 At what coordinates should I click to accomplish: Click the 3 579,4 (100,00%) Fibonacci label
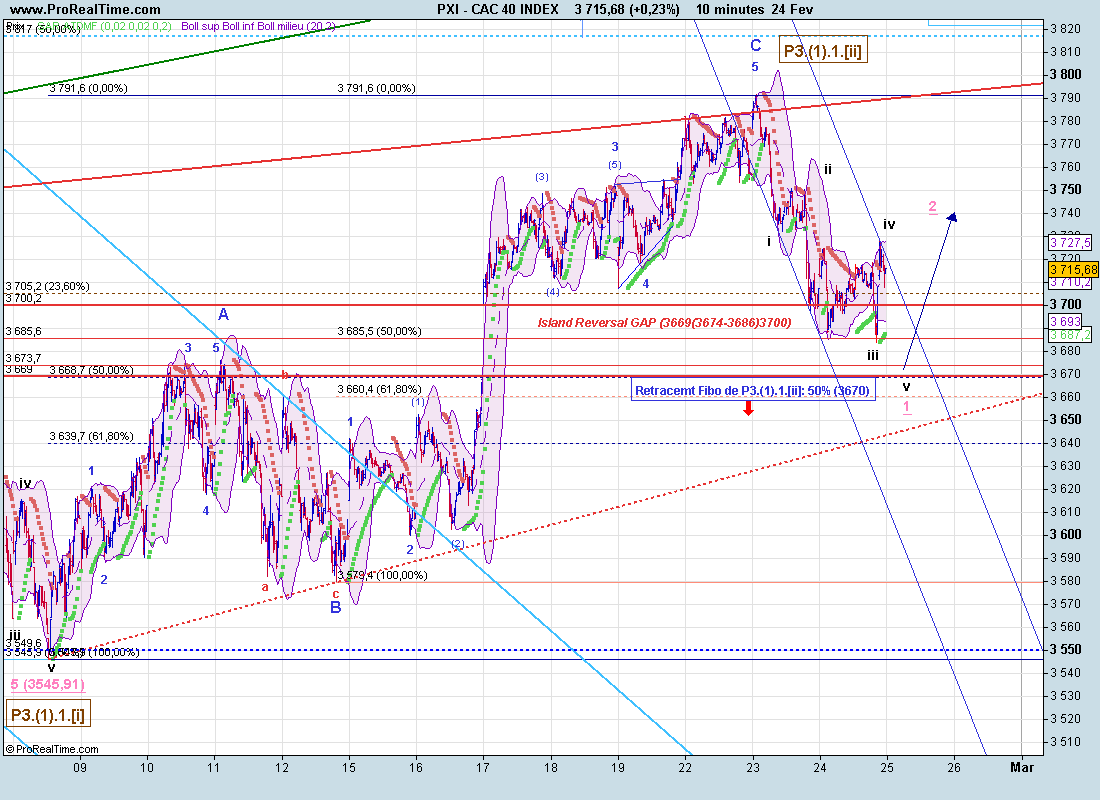pyautogui.click(x=382, y=575)
